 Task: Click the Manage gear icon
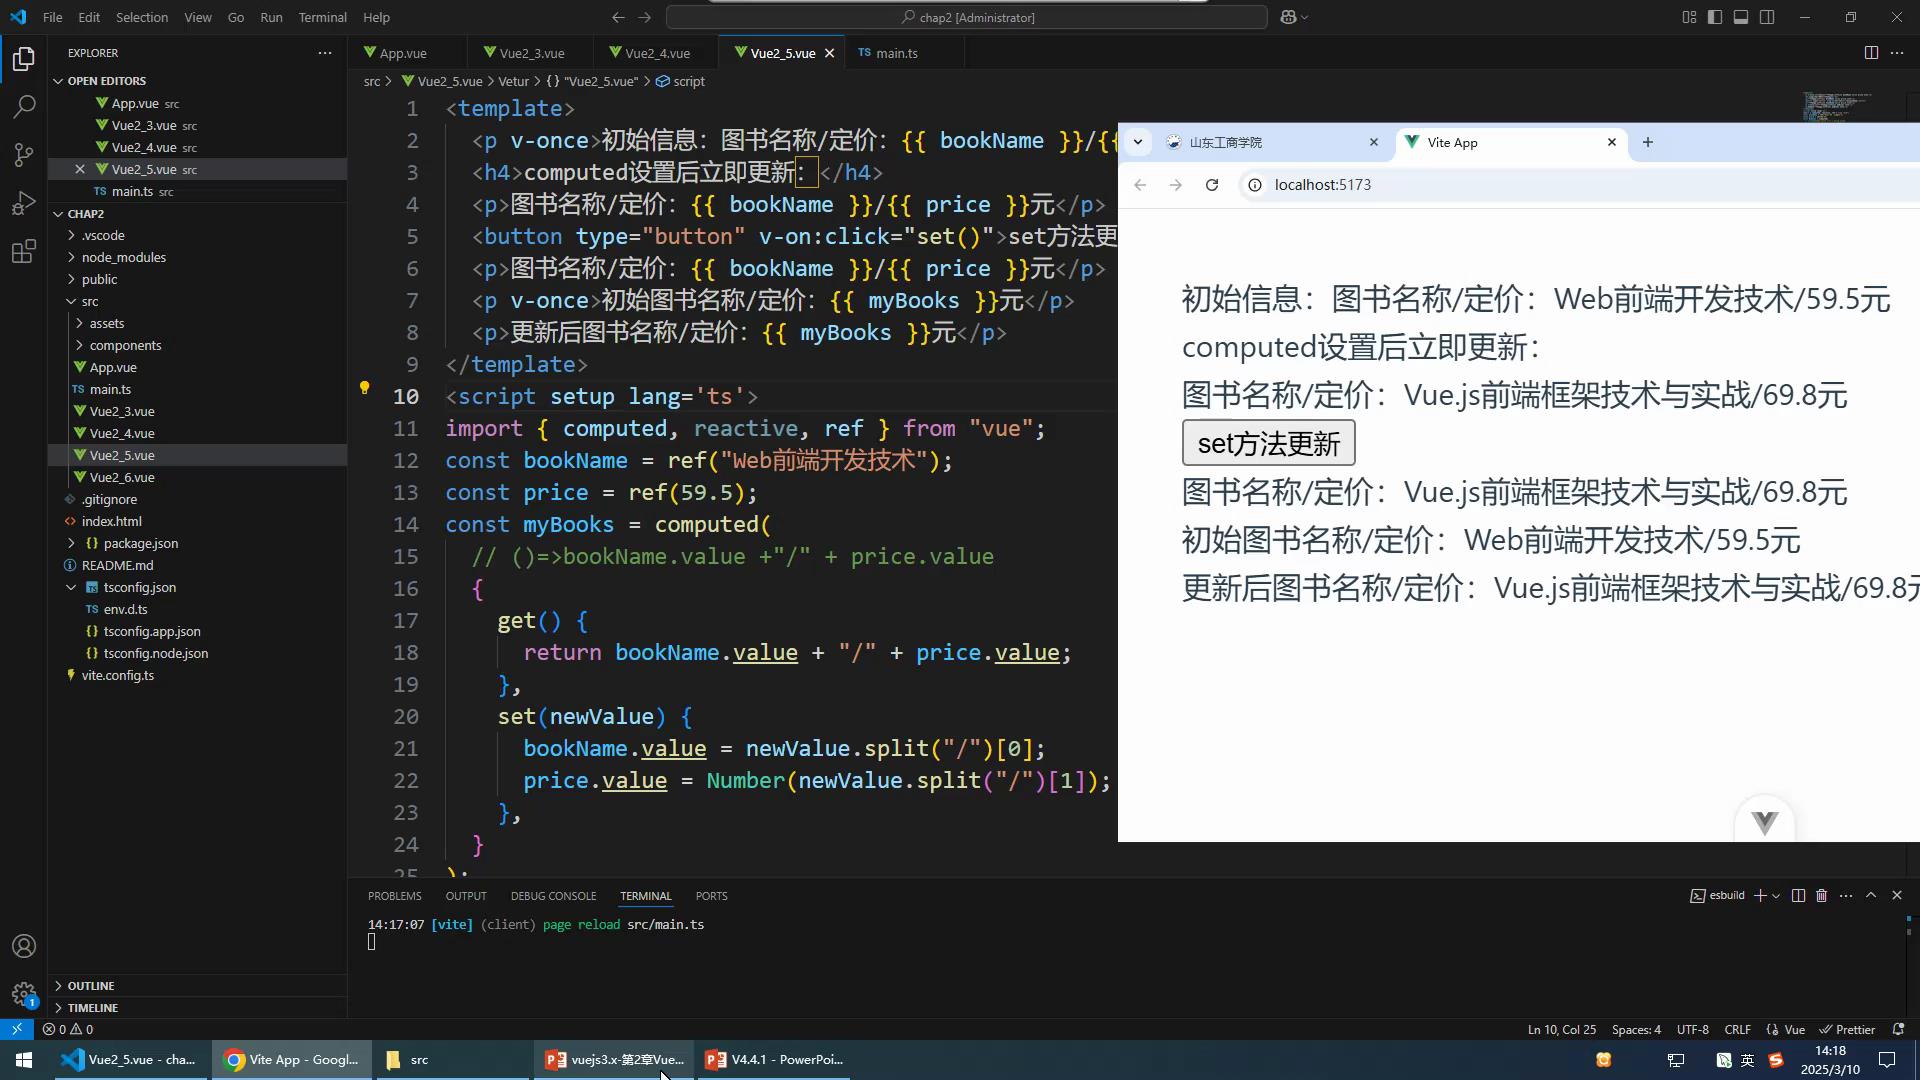point(24,994)
